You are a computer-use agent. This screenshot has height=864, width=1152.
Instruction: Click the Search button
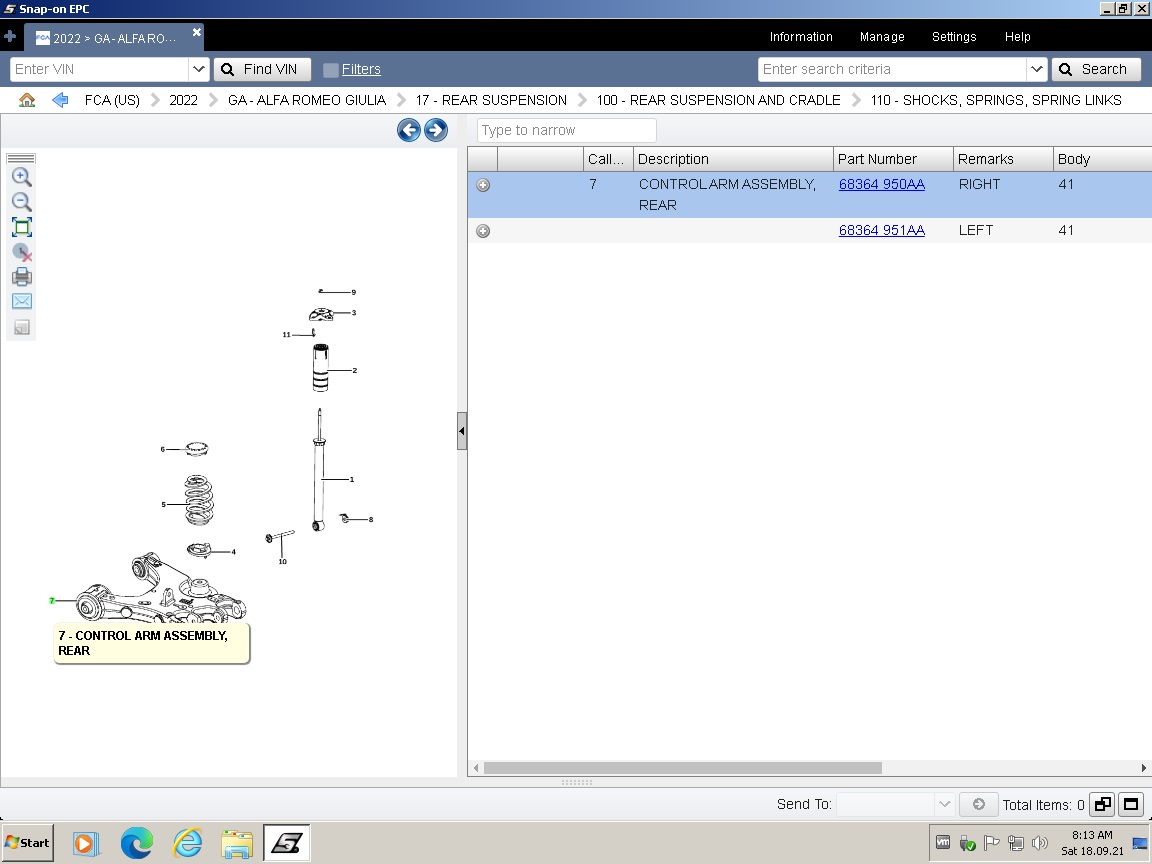click(1096, 69)
